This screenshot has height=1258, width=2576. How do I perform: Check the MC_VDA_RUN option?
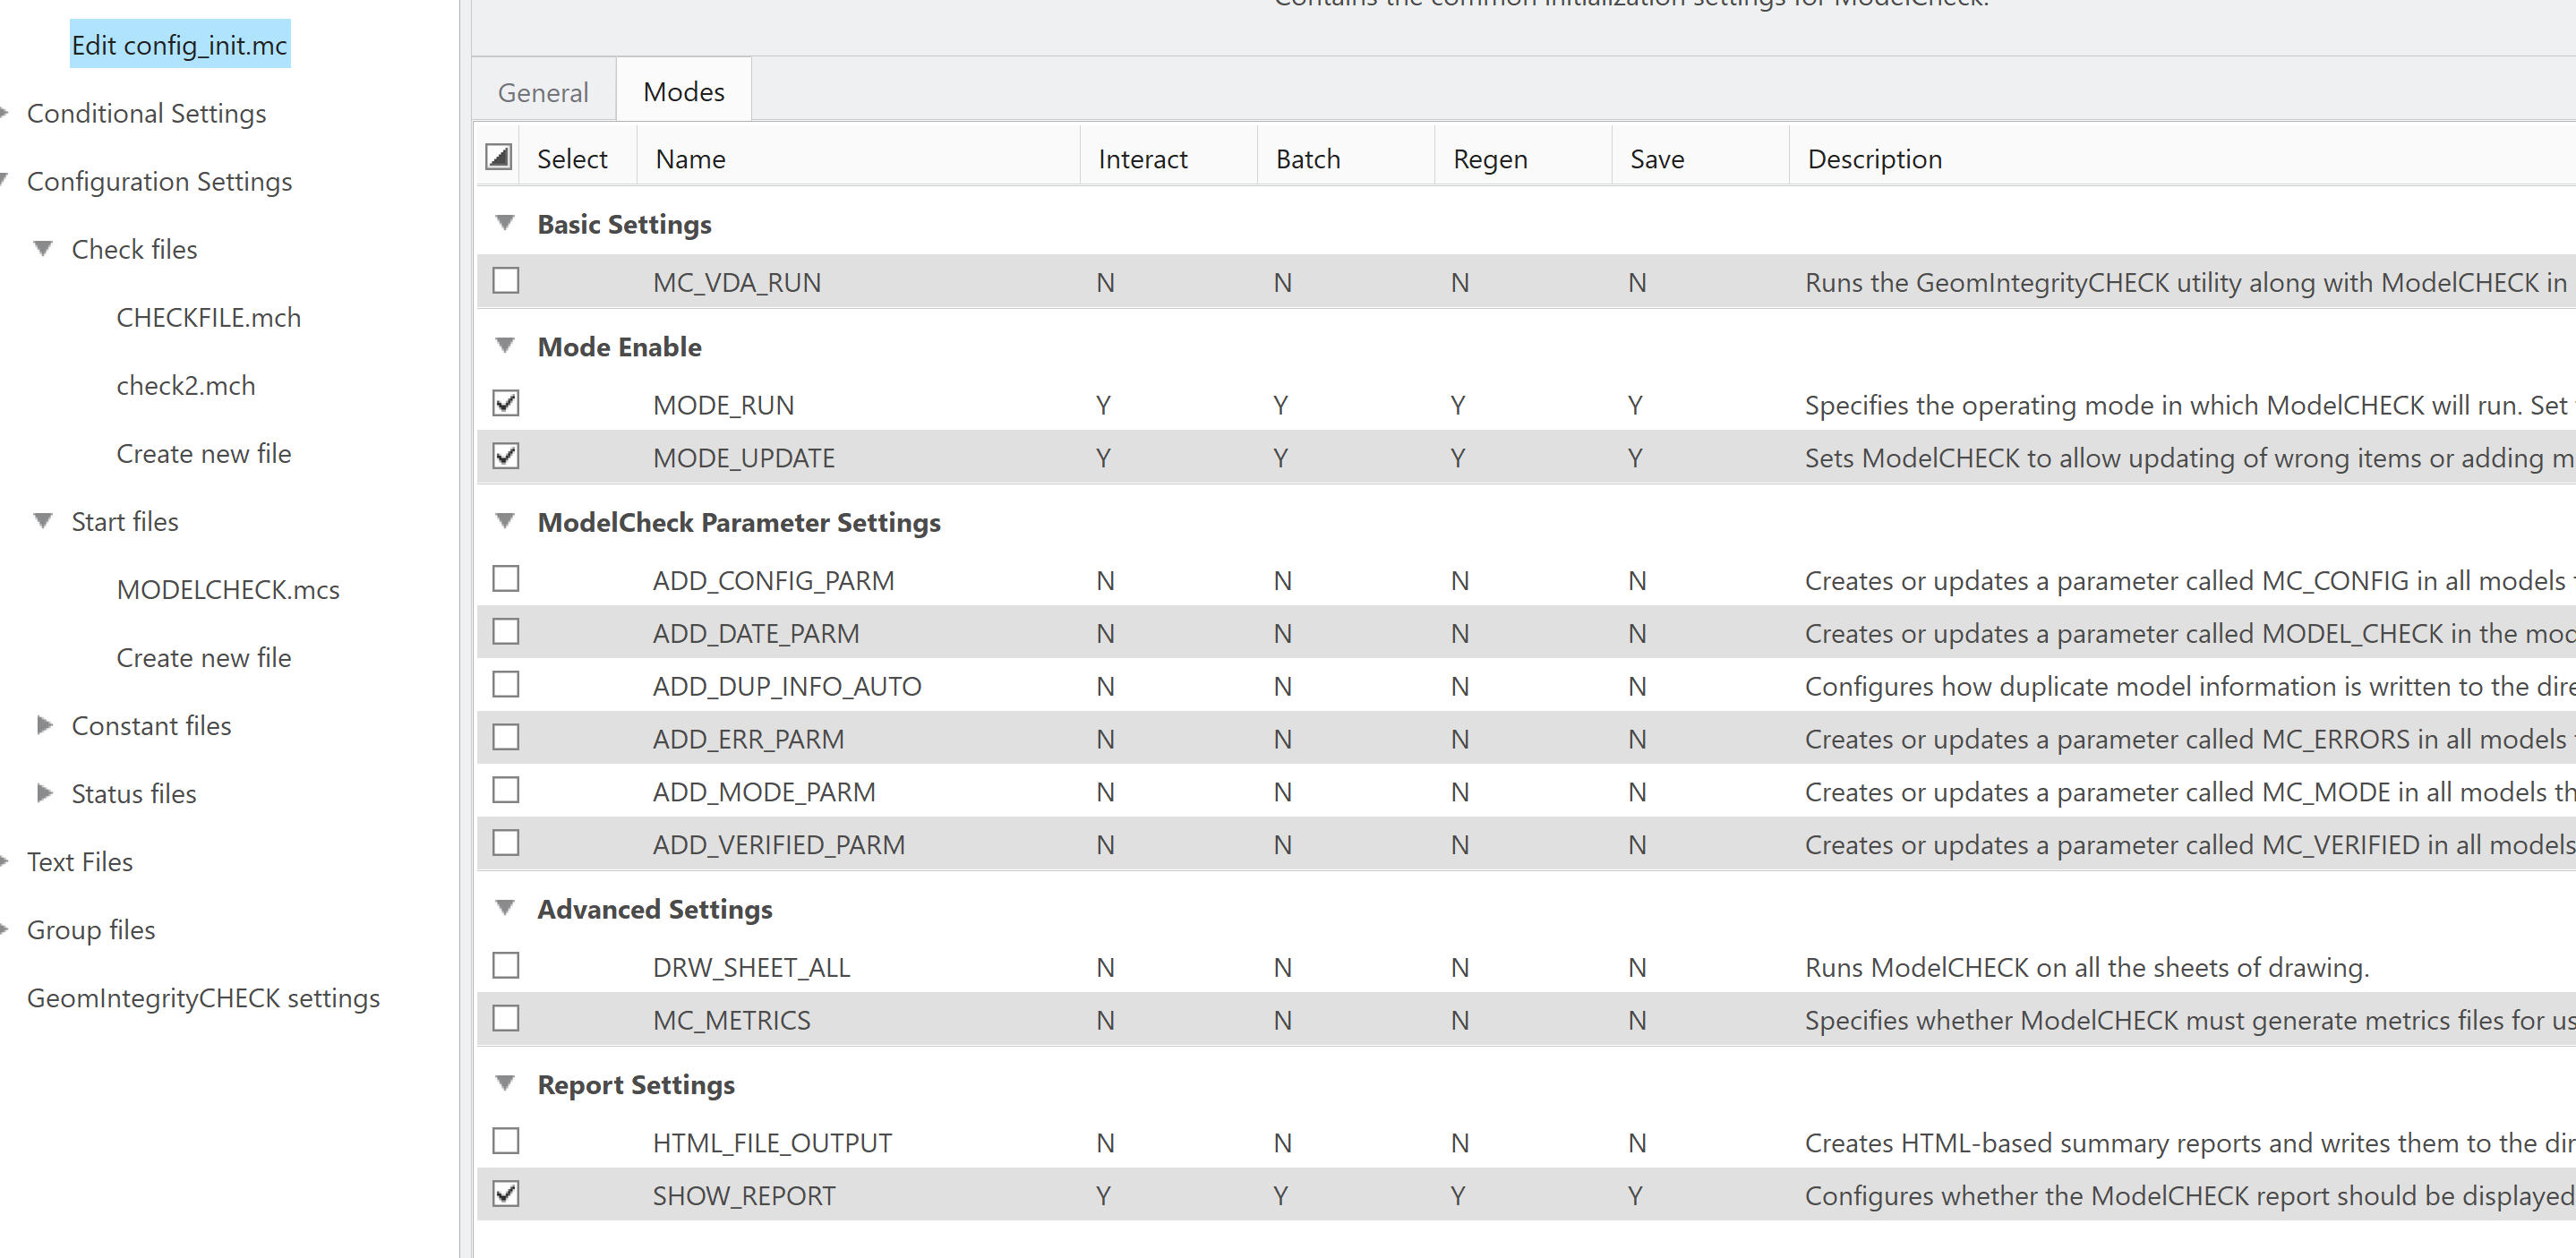click(505, 281)
